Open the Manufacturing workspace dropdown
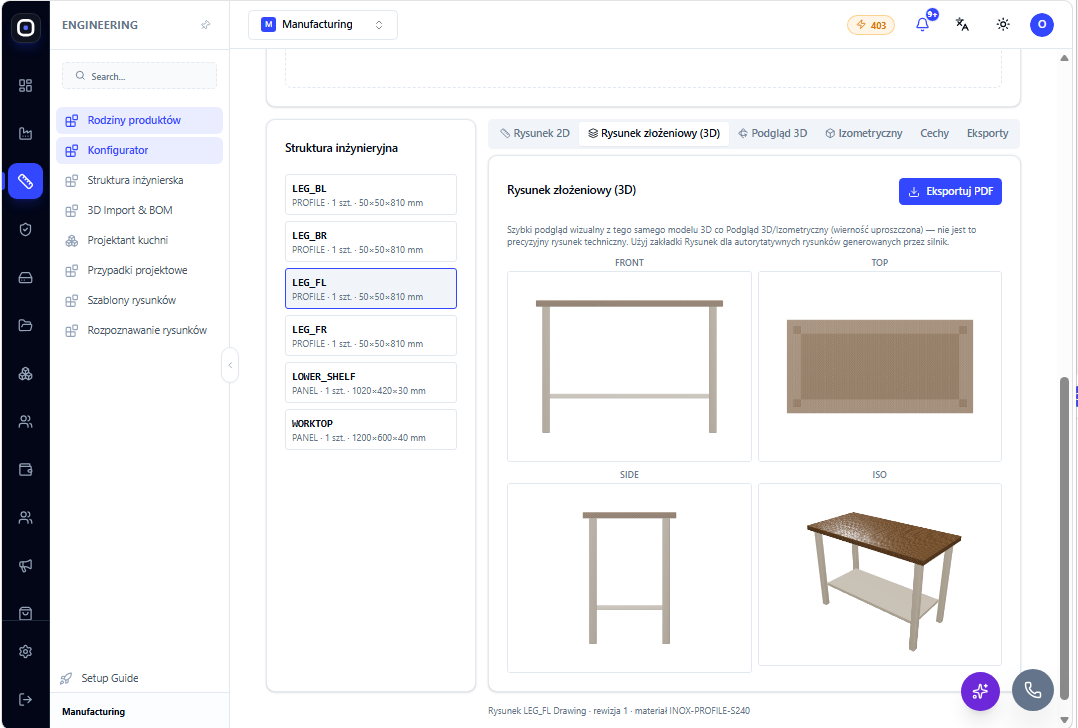 pyautogui.click(x=322, y=25)
